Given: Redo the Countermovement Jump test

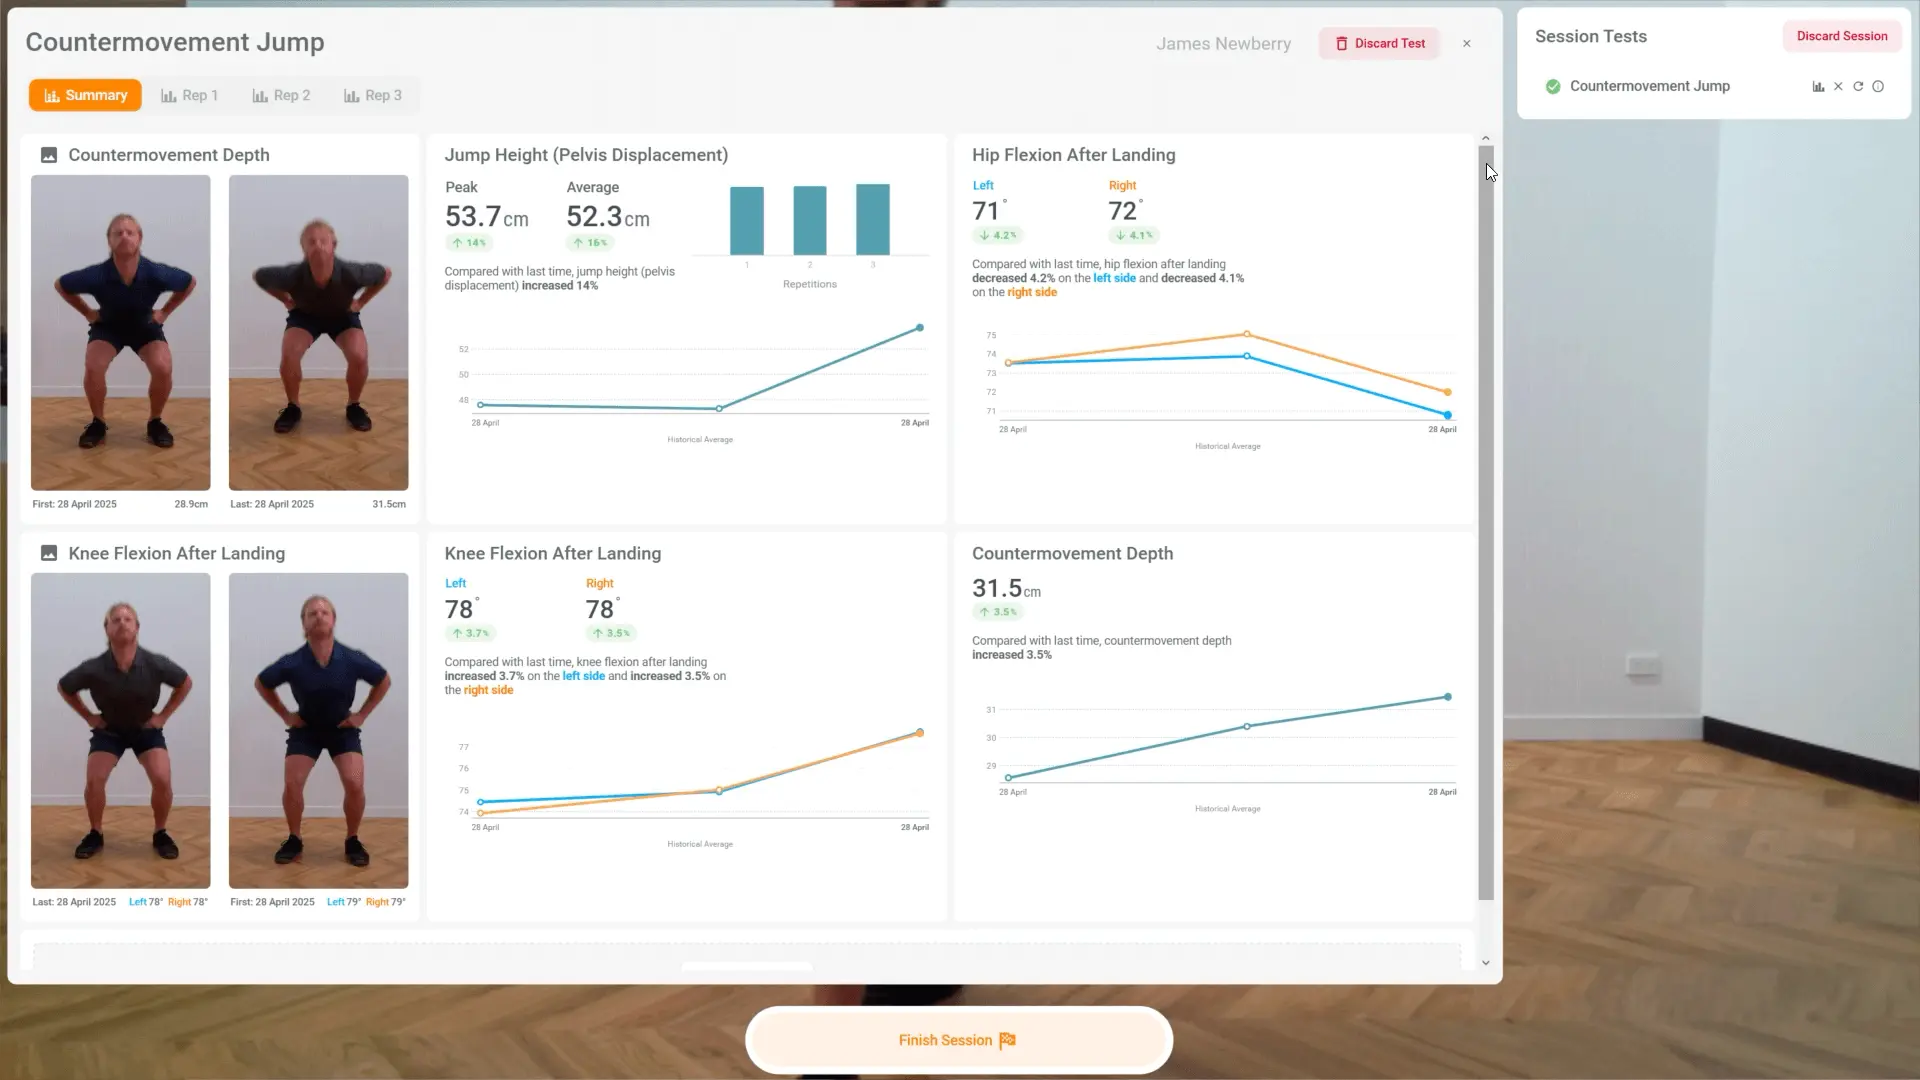Looking at the screenshot, I should coord(1858,87).
